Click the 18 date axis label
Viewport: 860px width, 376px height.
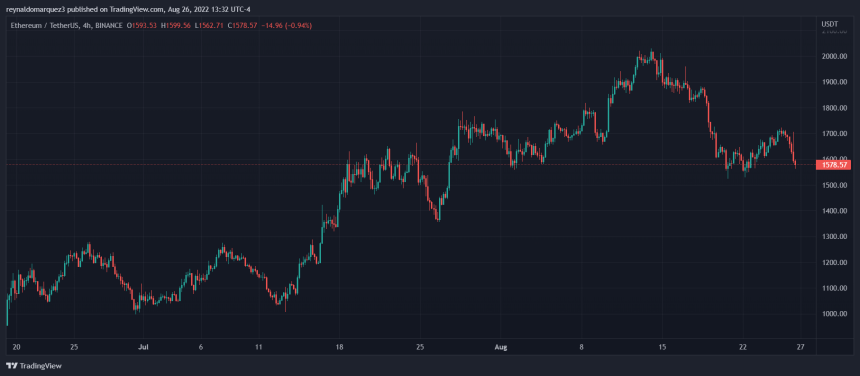tap(339, 347)
